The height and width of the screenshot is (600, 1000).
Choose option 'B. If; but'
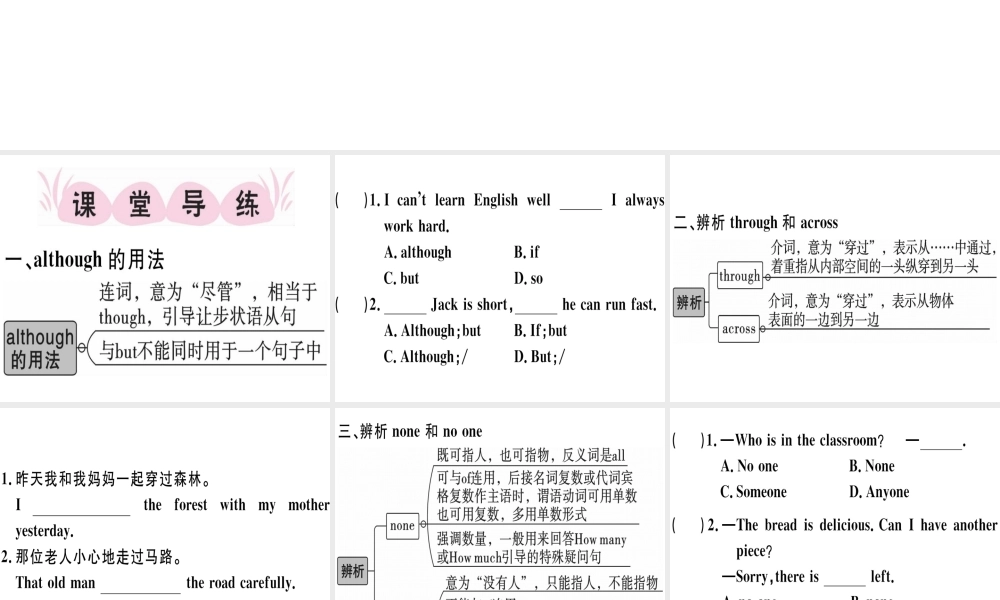point(540,330)
